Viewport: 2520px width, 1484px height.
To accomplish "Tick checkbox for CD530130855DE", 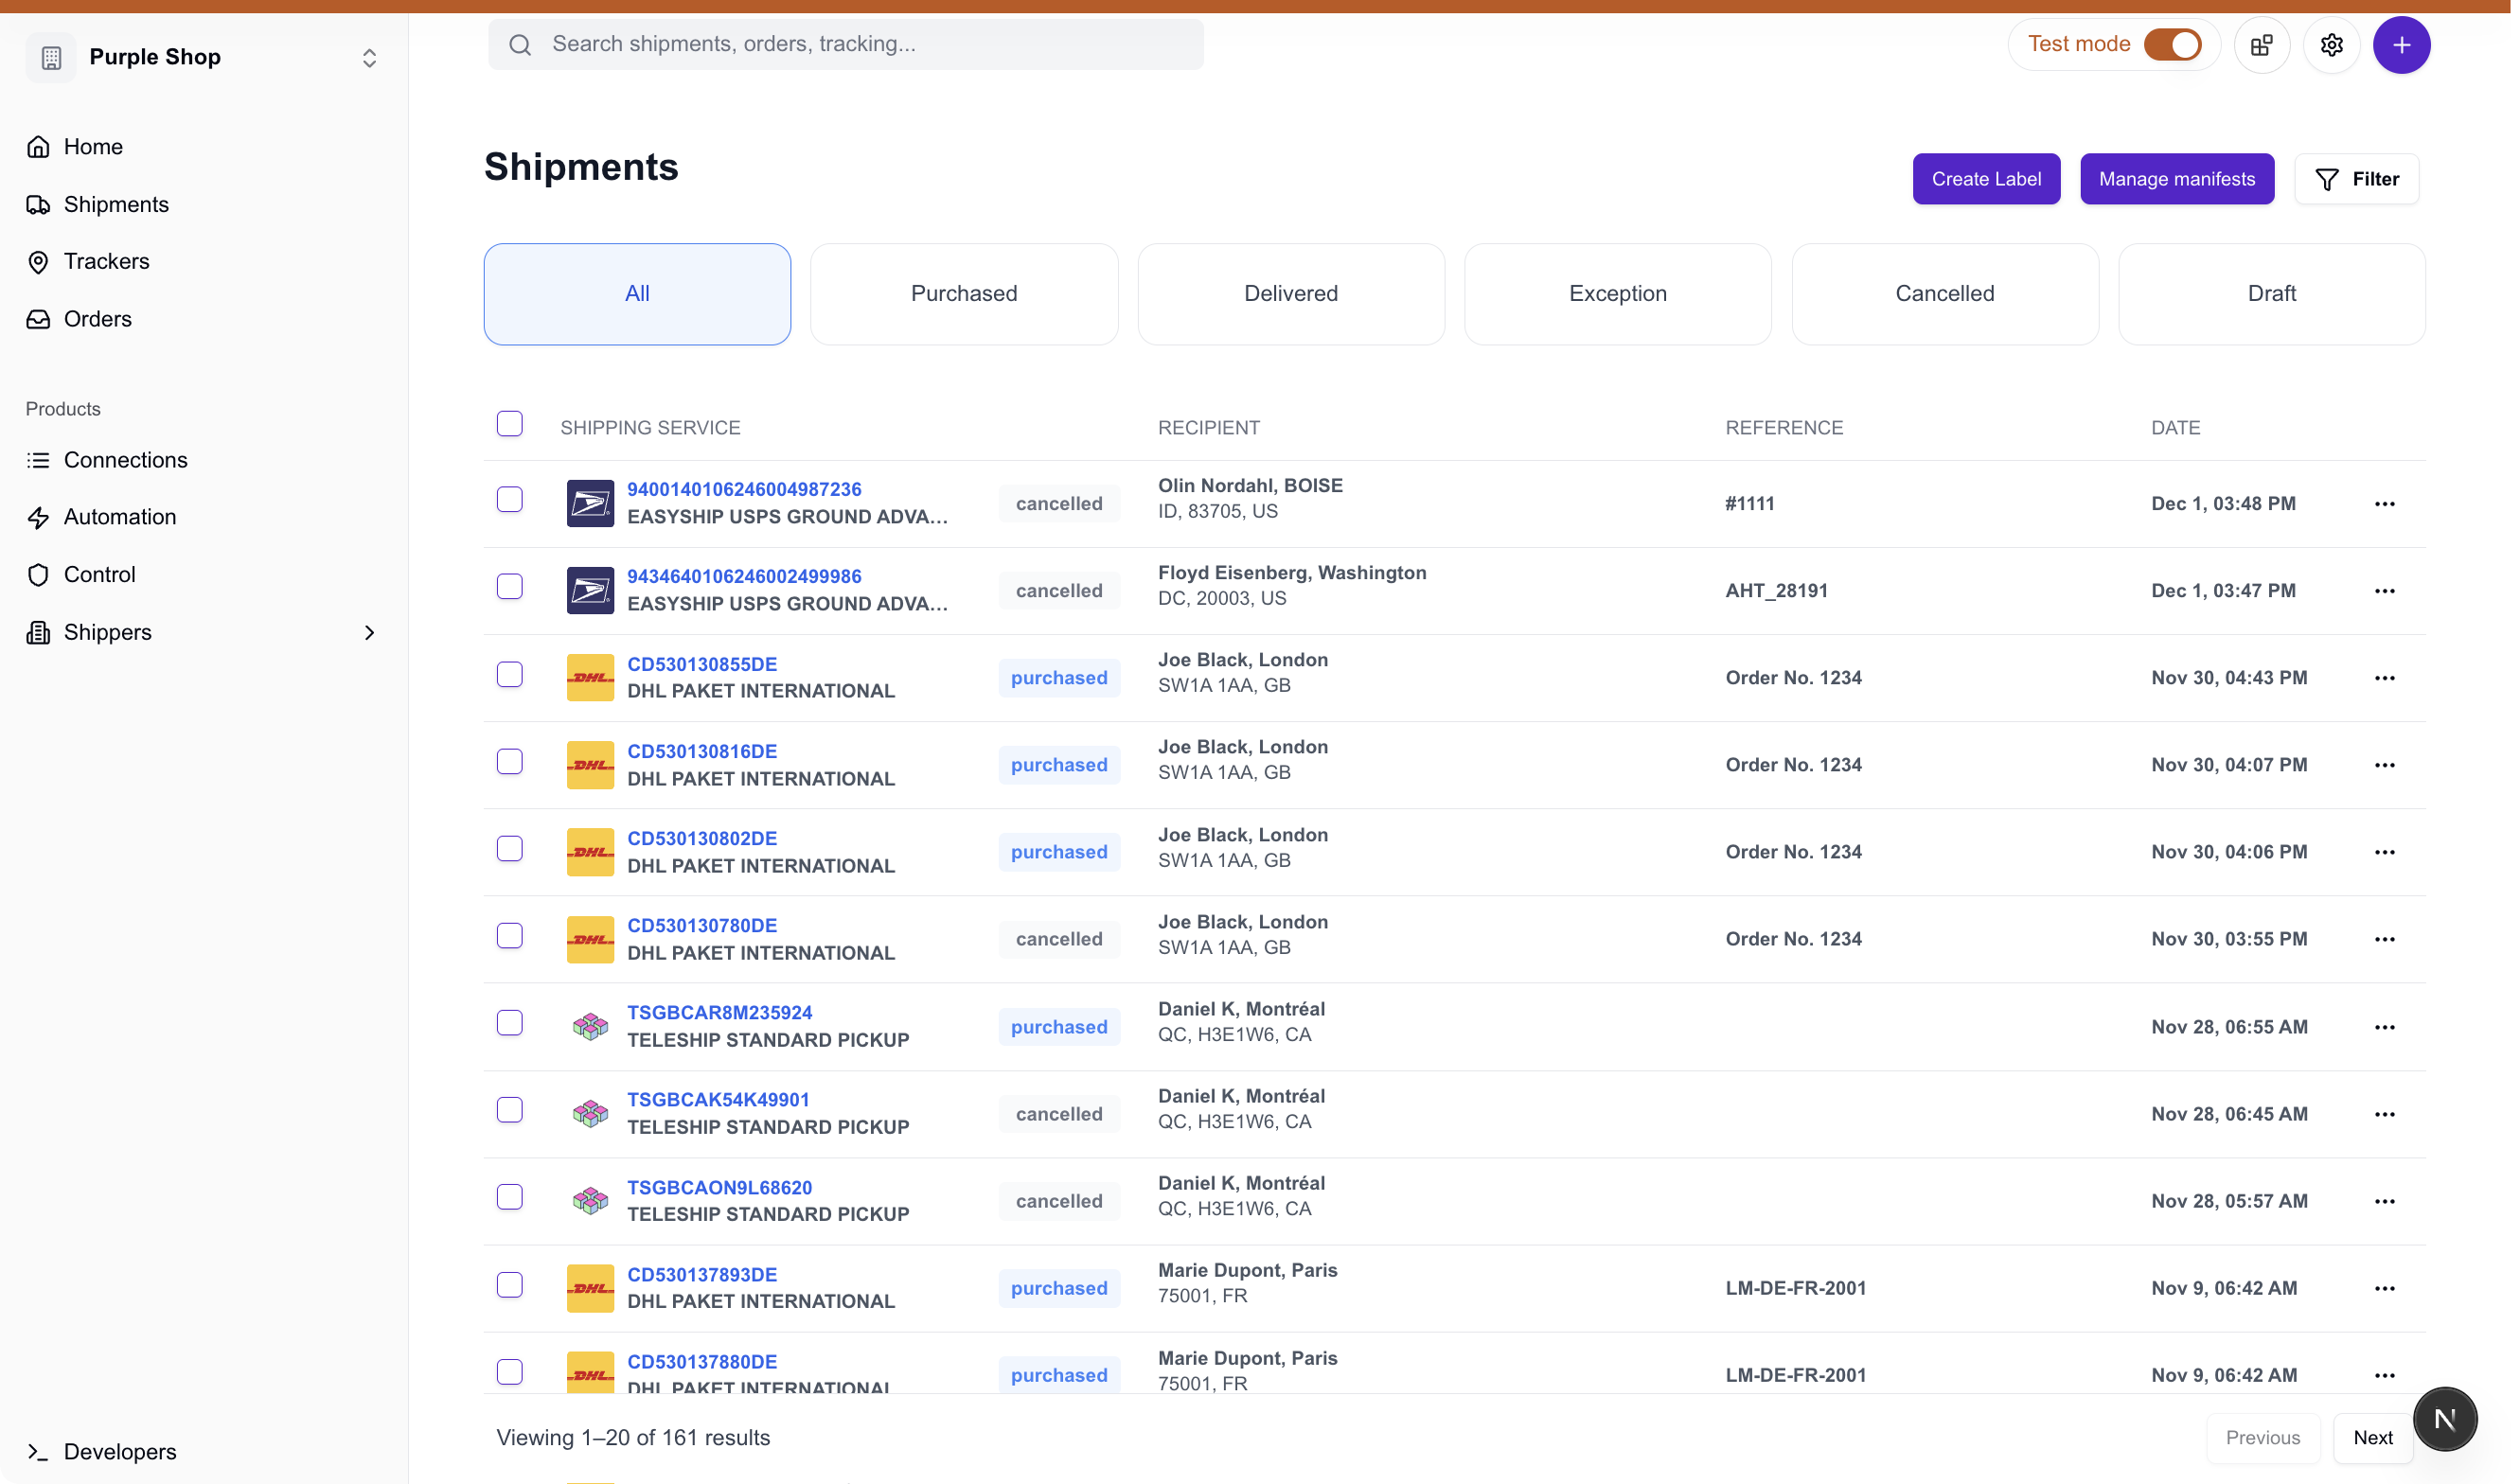I will 510,674.
